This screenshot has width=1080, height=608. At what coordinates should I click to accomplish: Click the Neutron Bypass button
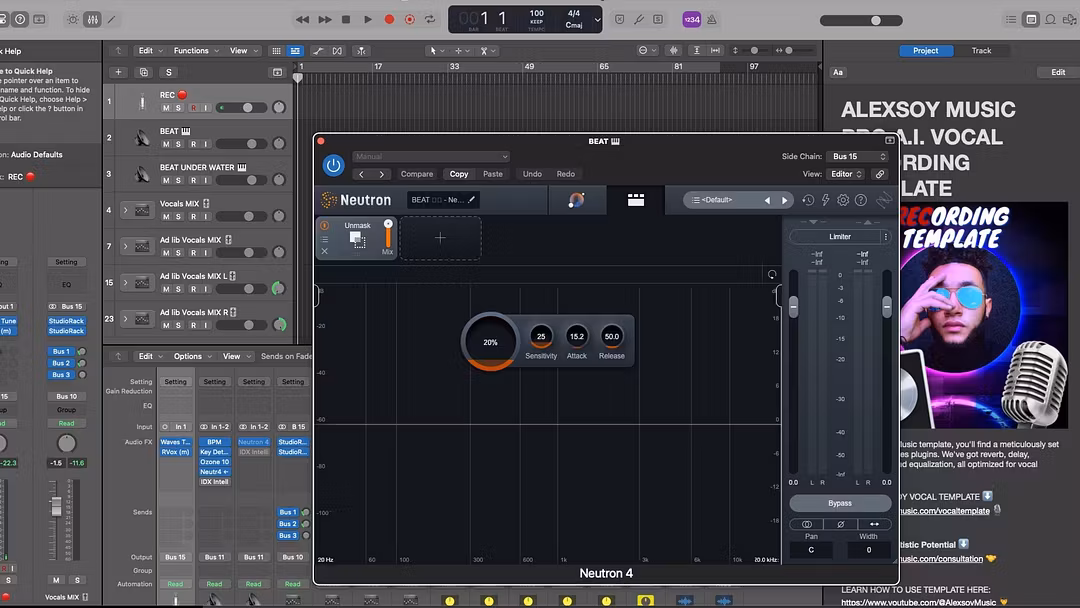click(x=840, y=503)
